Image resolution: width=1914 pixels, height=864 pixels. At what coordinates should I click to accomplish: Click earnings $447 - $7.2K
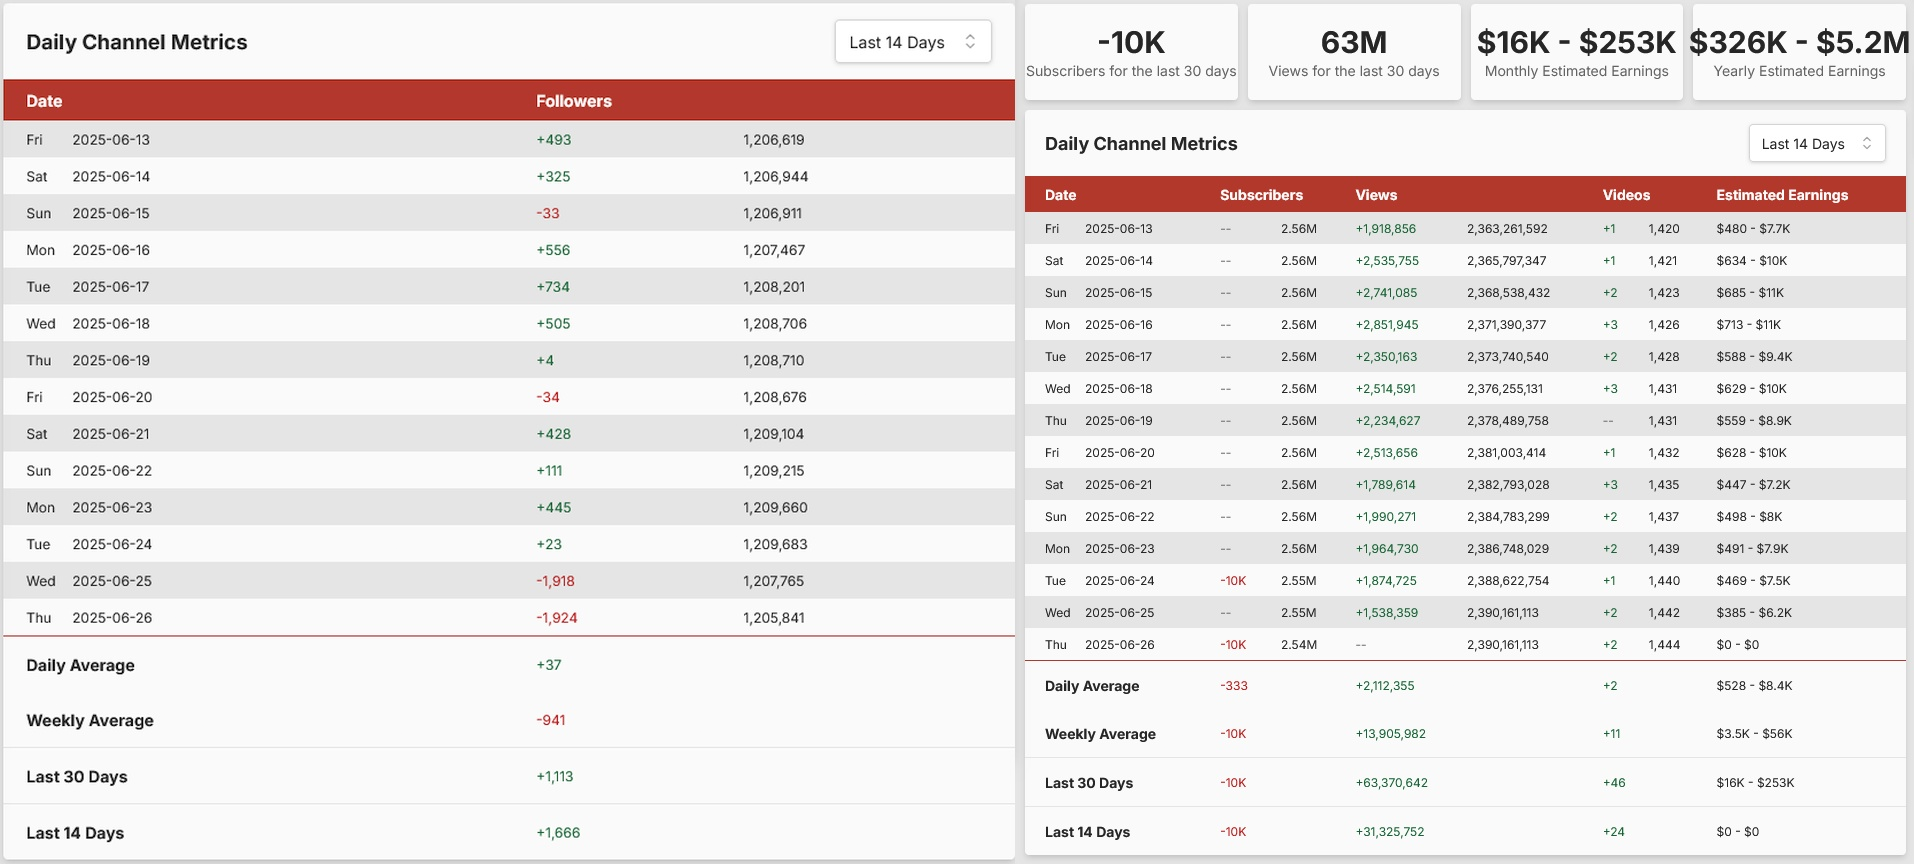[1753, 485]
